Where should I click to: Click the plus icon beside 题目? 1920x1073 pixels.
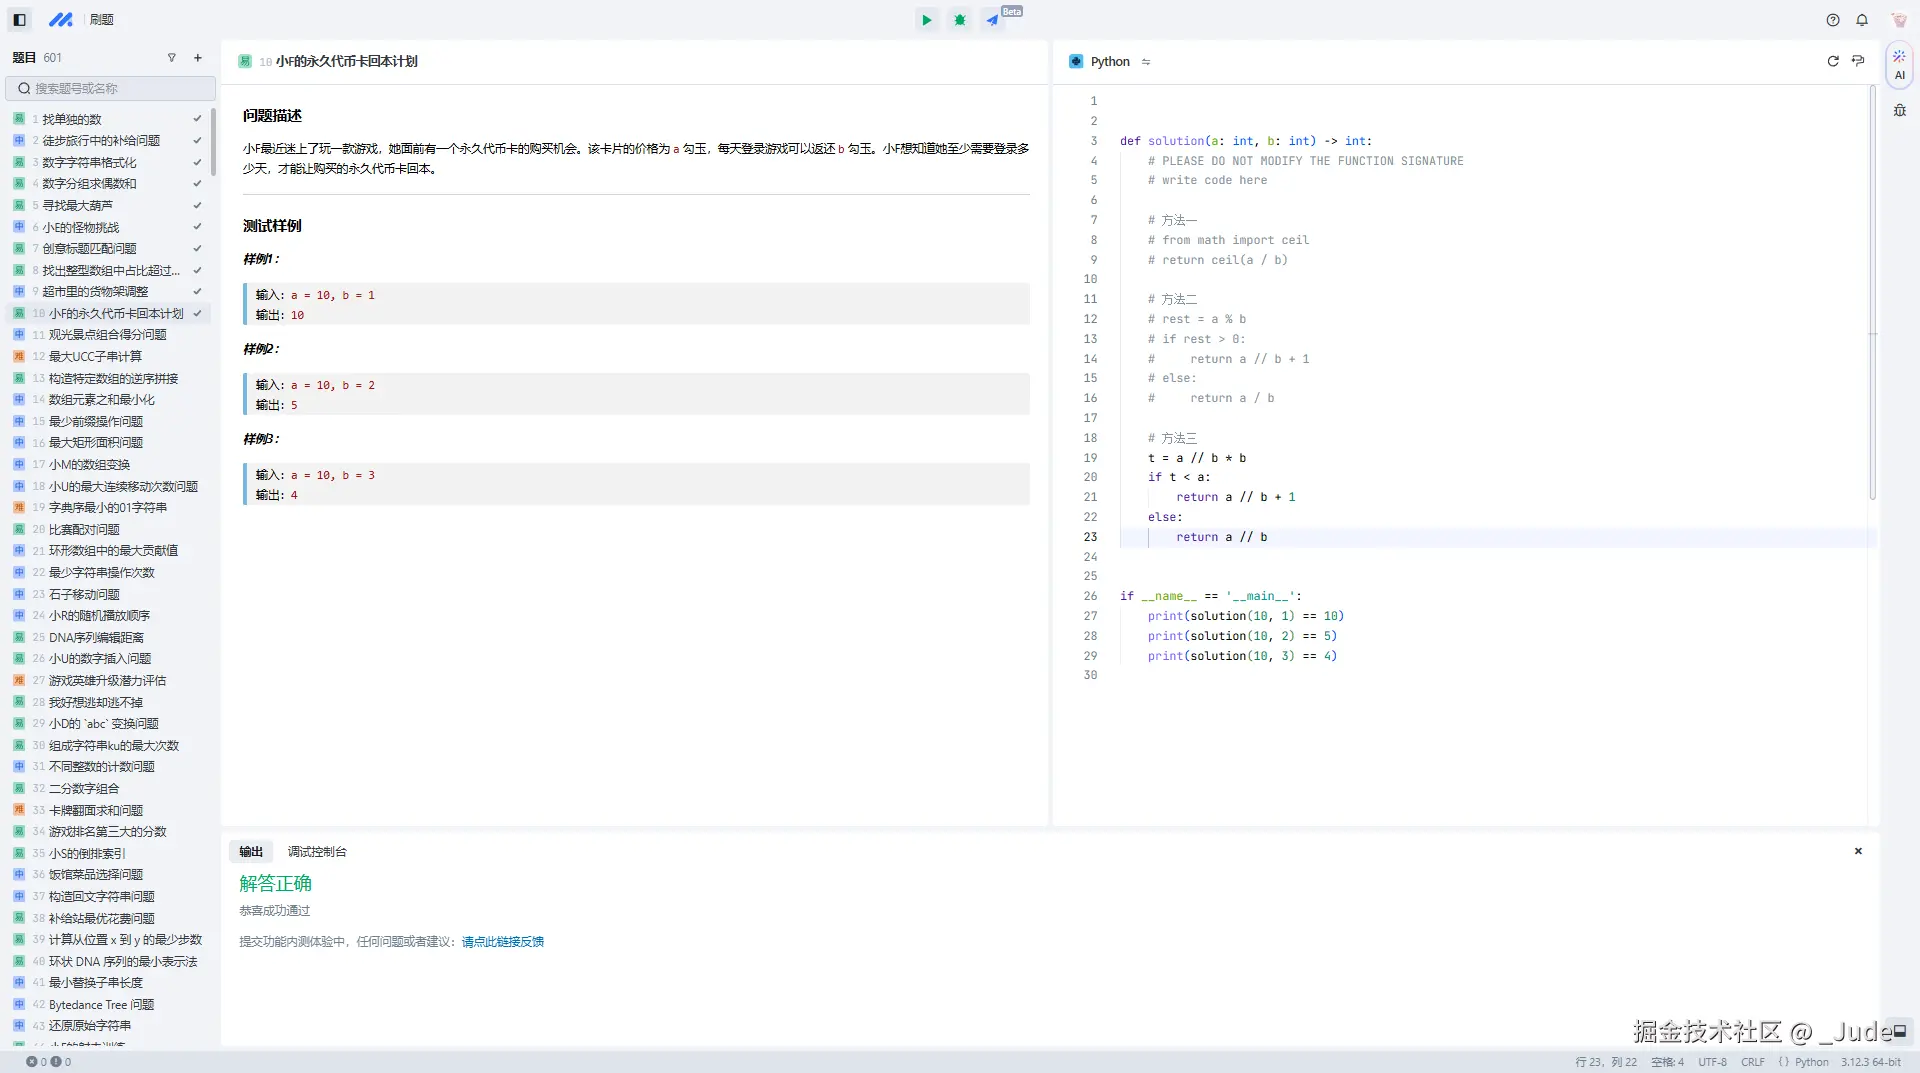pos(198,58)
